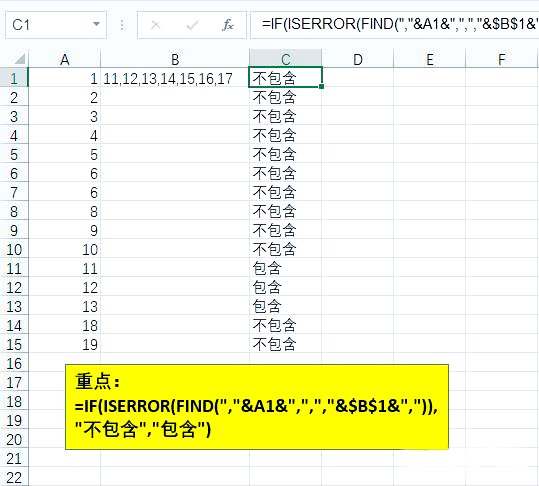Select row 13 header
Image resolution: width=539 pixels, height=486 pixels.
click(x=14, y=306)
